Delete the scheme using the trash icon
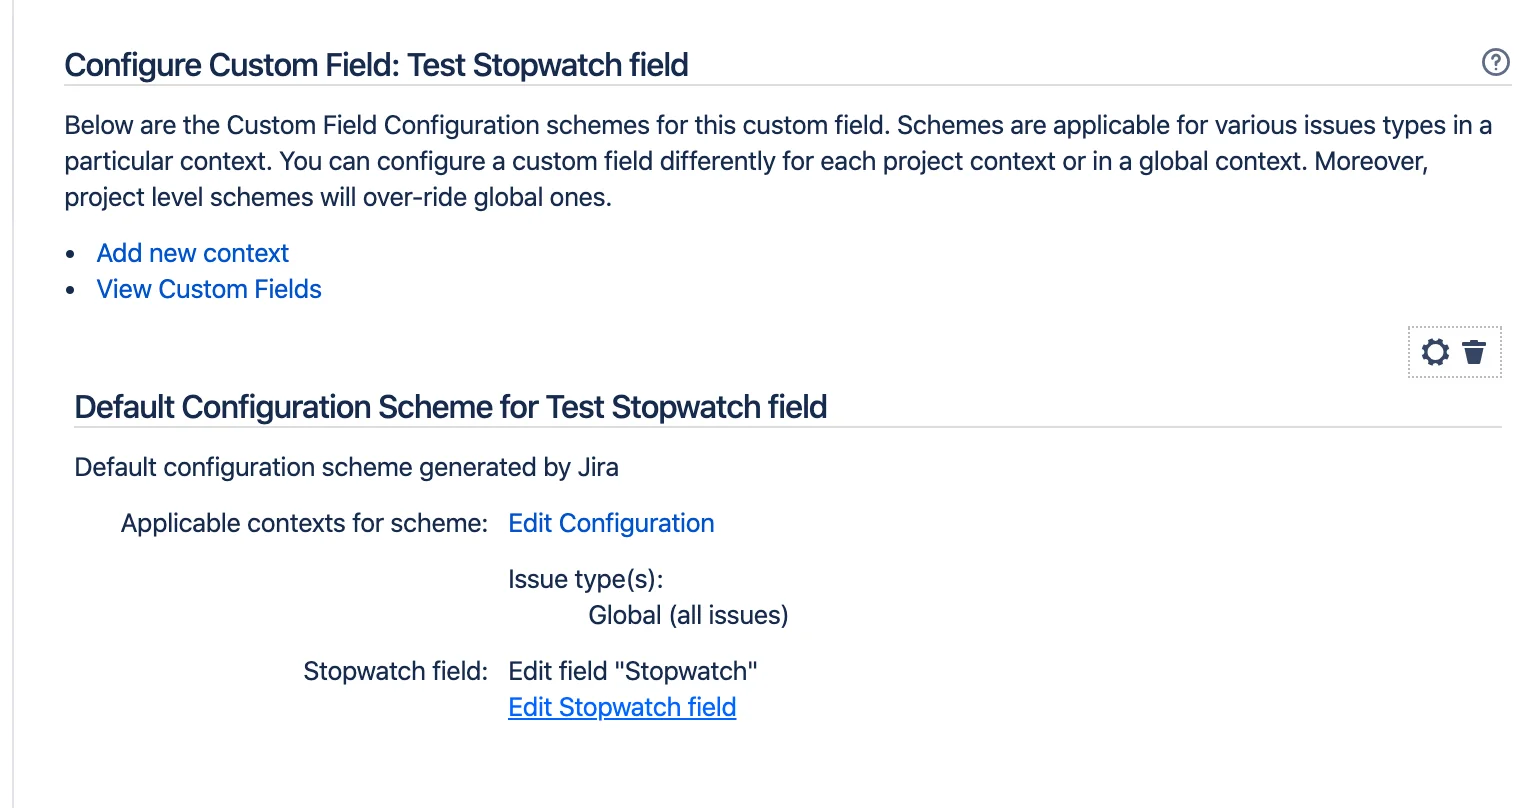Viewport: 1526px width, 808px height. (1474, 352)
